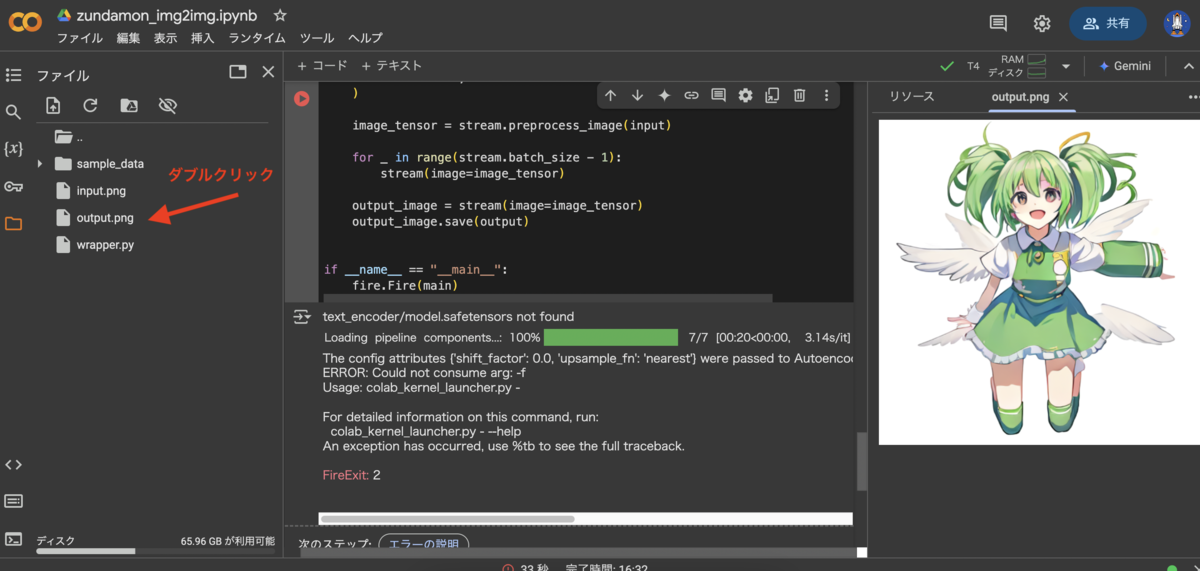Click the horizontal scrollbar under output
This screenshot has height=571, width=1200.
[x=447, y=519]
